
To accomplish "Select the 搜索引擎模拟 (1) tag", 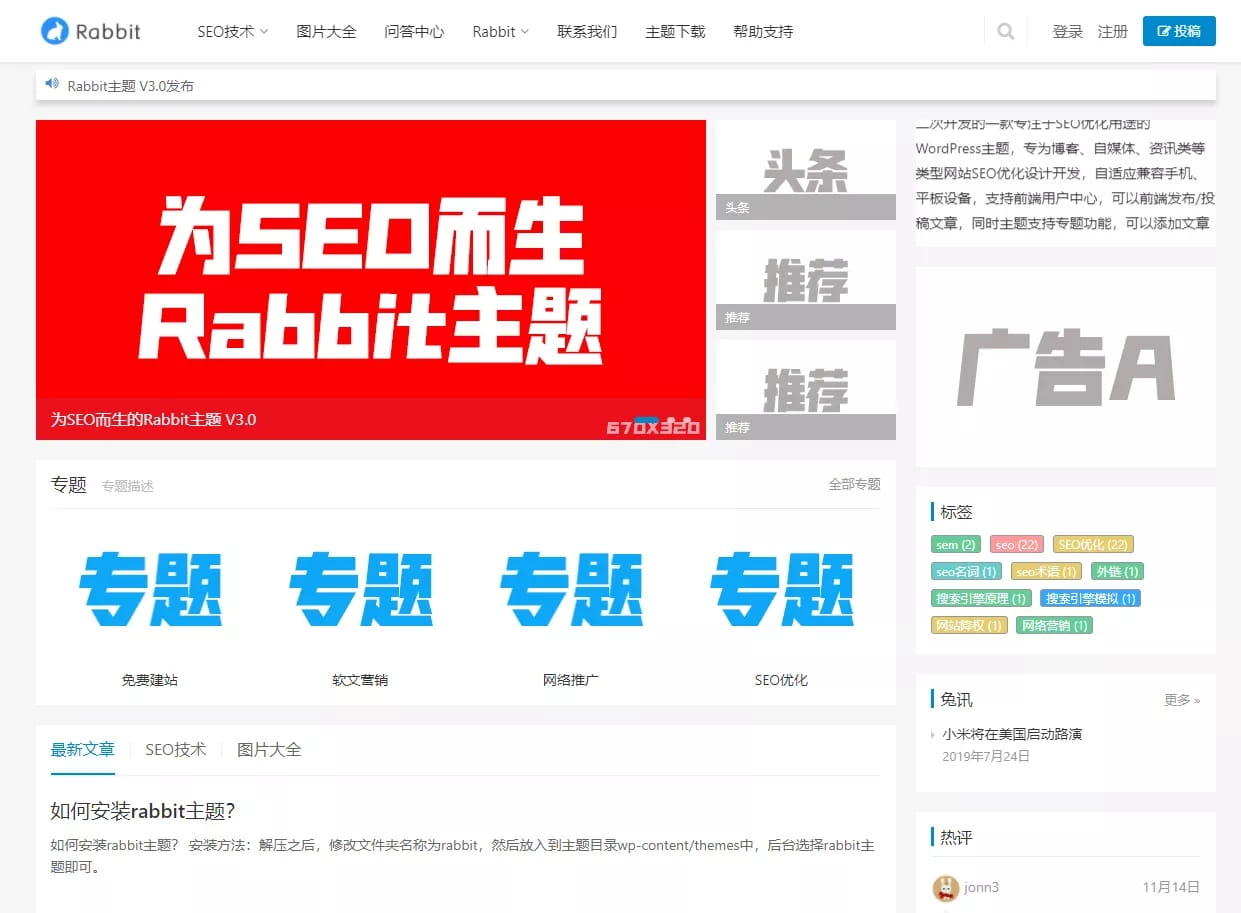I will [1091, 597].
